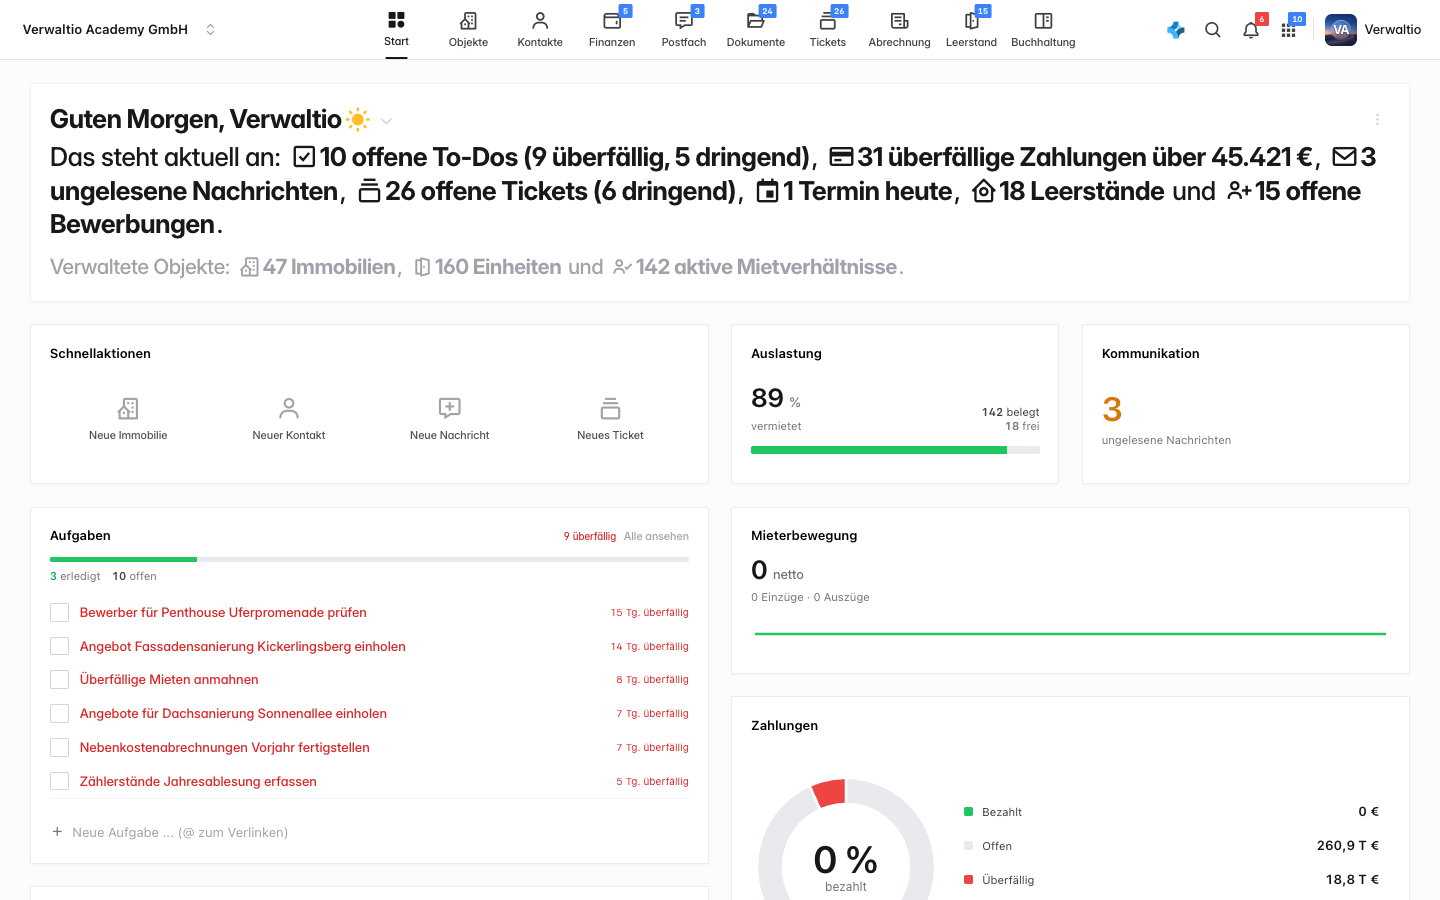Switch to the Finanzen tab
1440x900 pixels.
pos(612,30)
